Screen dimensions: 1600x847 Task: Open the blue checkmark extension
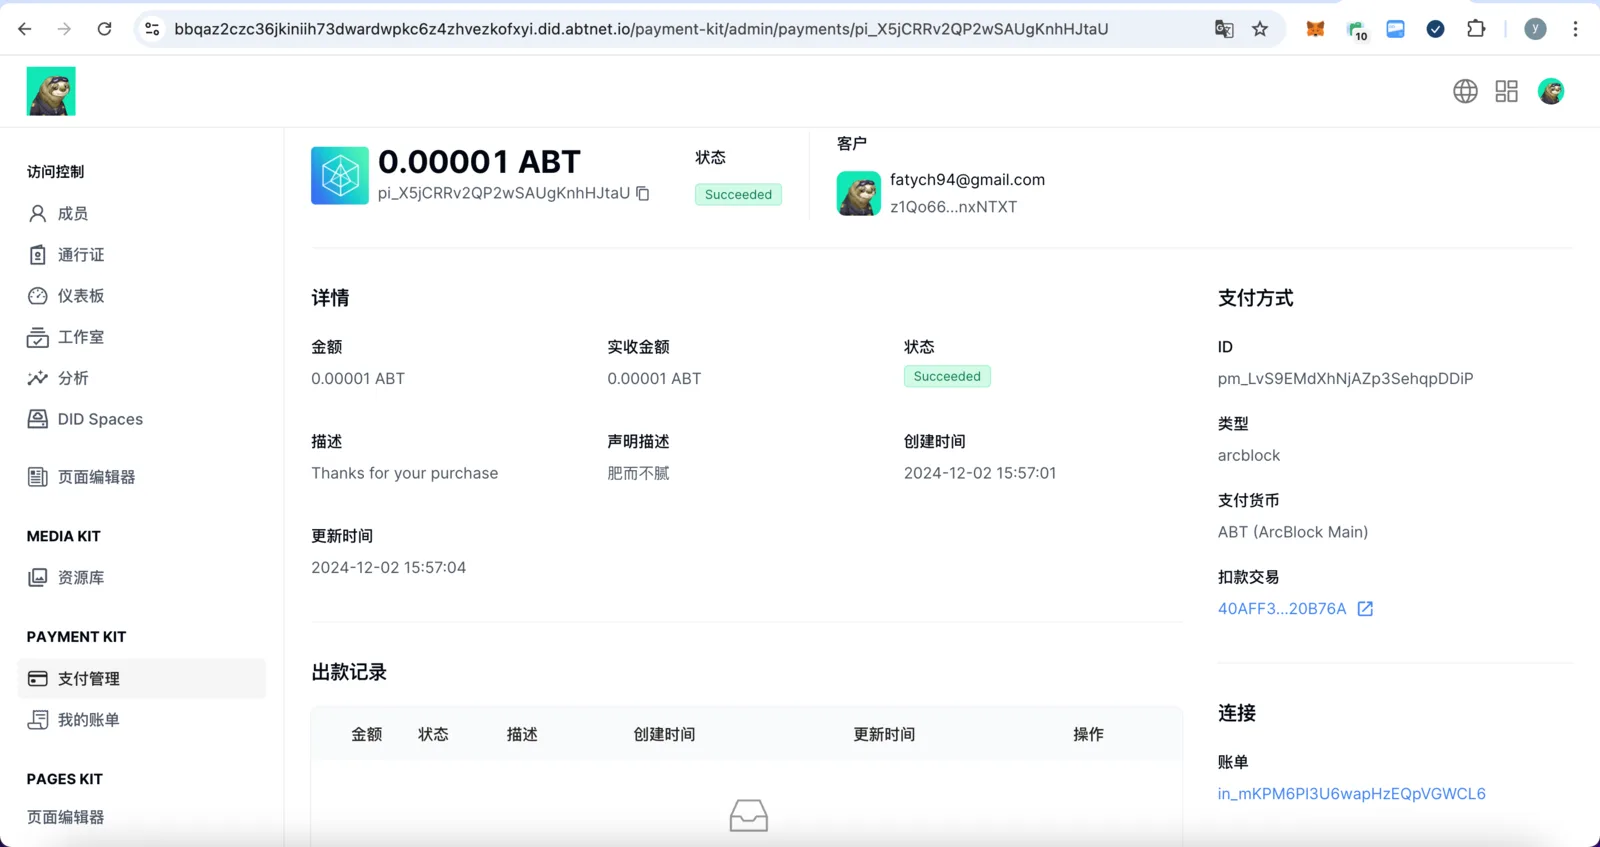pos(1435,29)
